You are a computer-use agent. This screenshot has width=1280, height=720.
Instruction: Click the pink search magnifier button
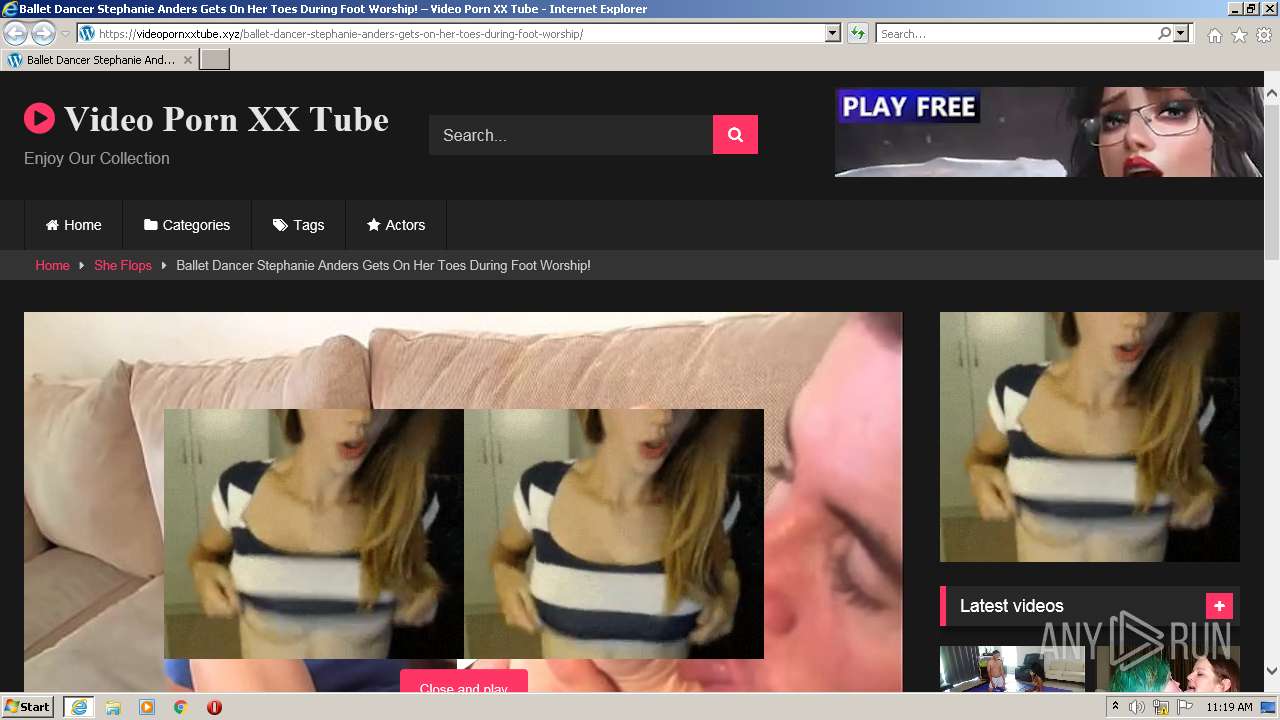tap(735, 135)
